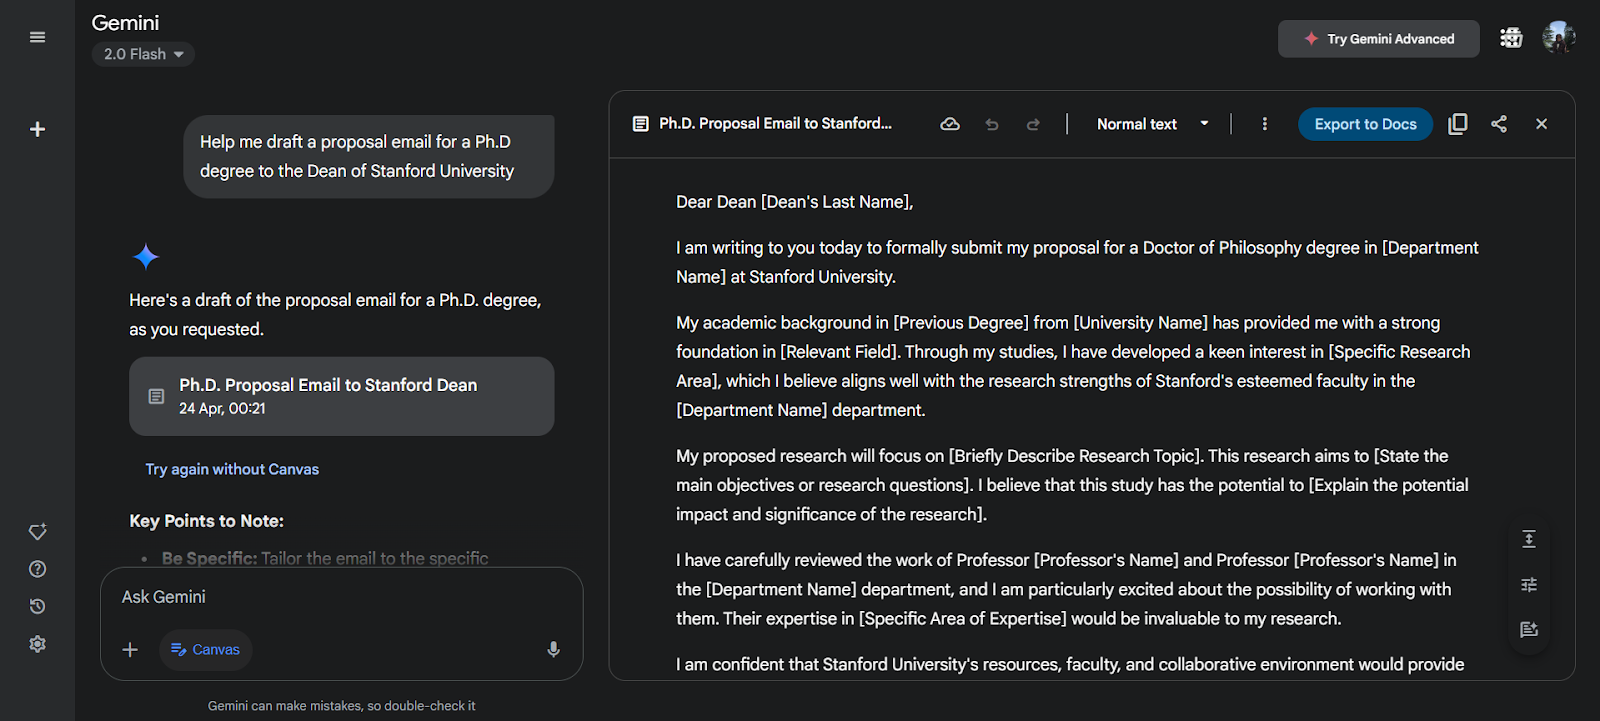Toggle the Canvas chip in prompt box

click(x=206, y=650)
